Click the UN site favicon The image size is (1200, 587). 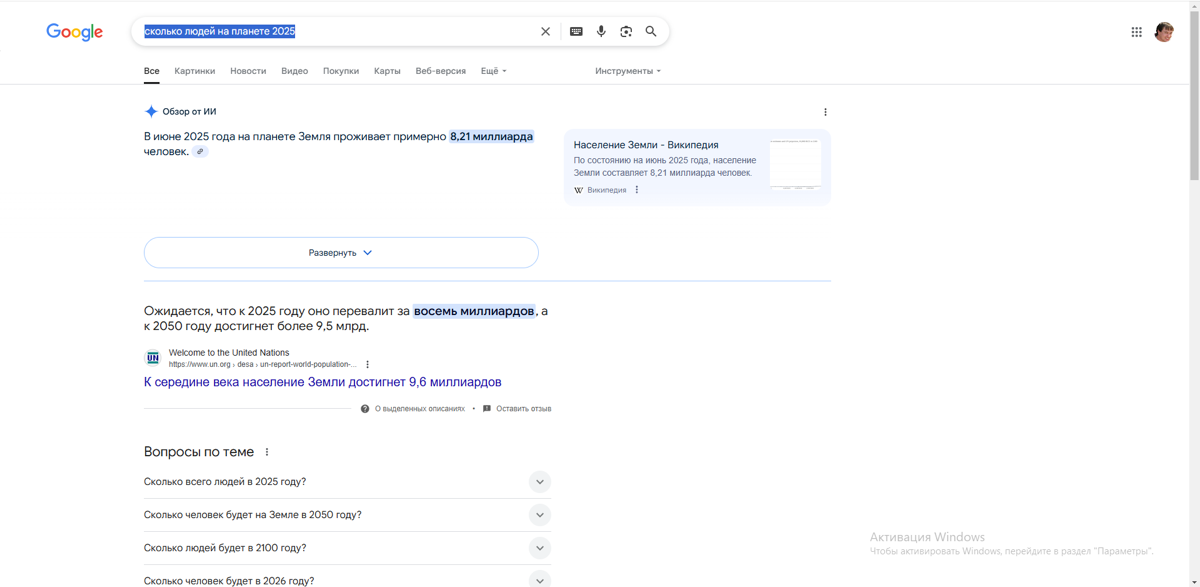coord(153,358)
